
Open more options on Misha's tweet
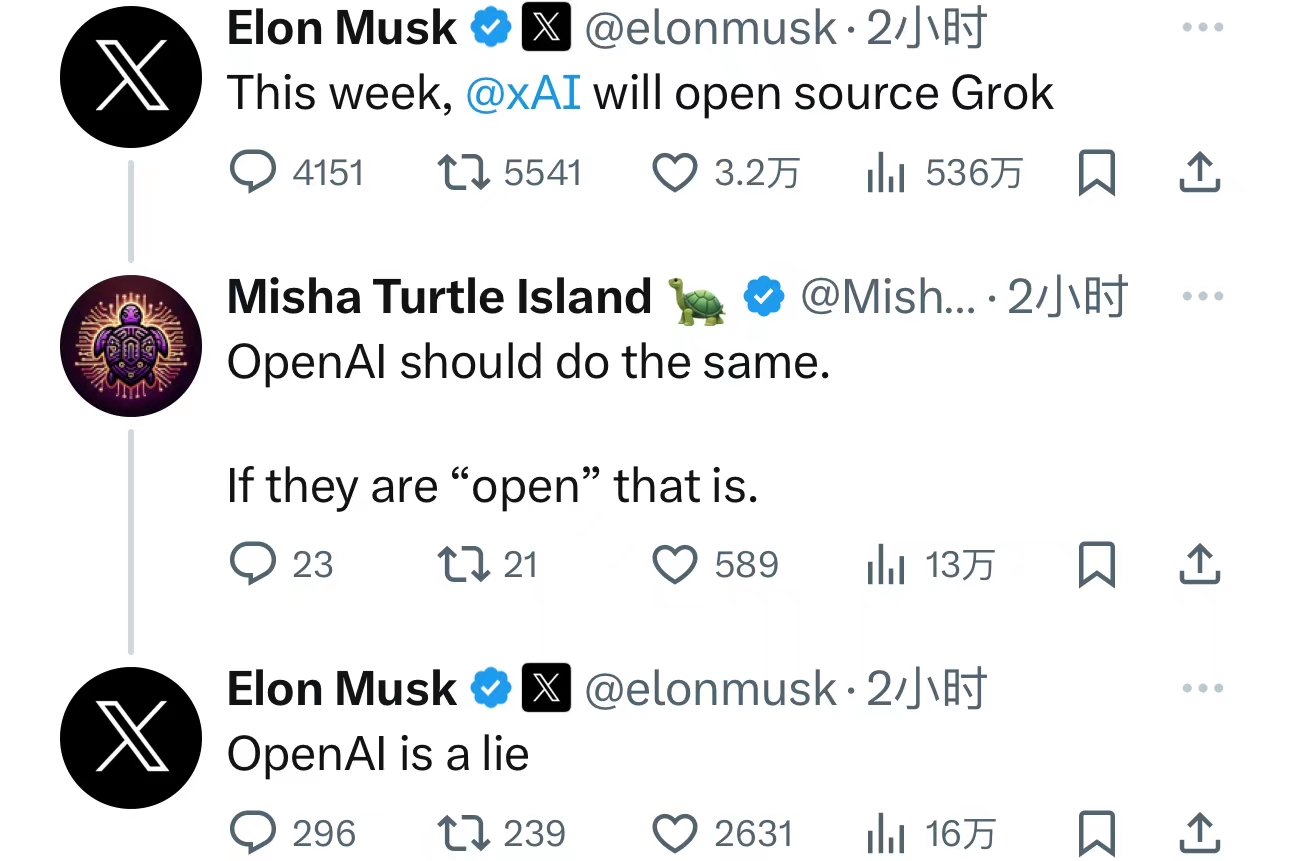point(1202,297)
